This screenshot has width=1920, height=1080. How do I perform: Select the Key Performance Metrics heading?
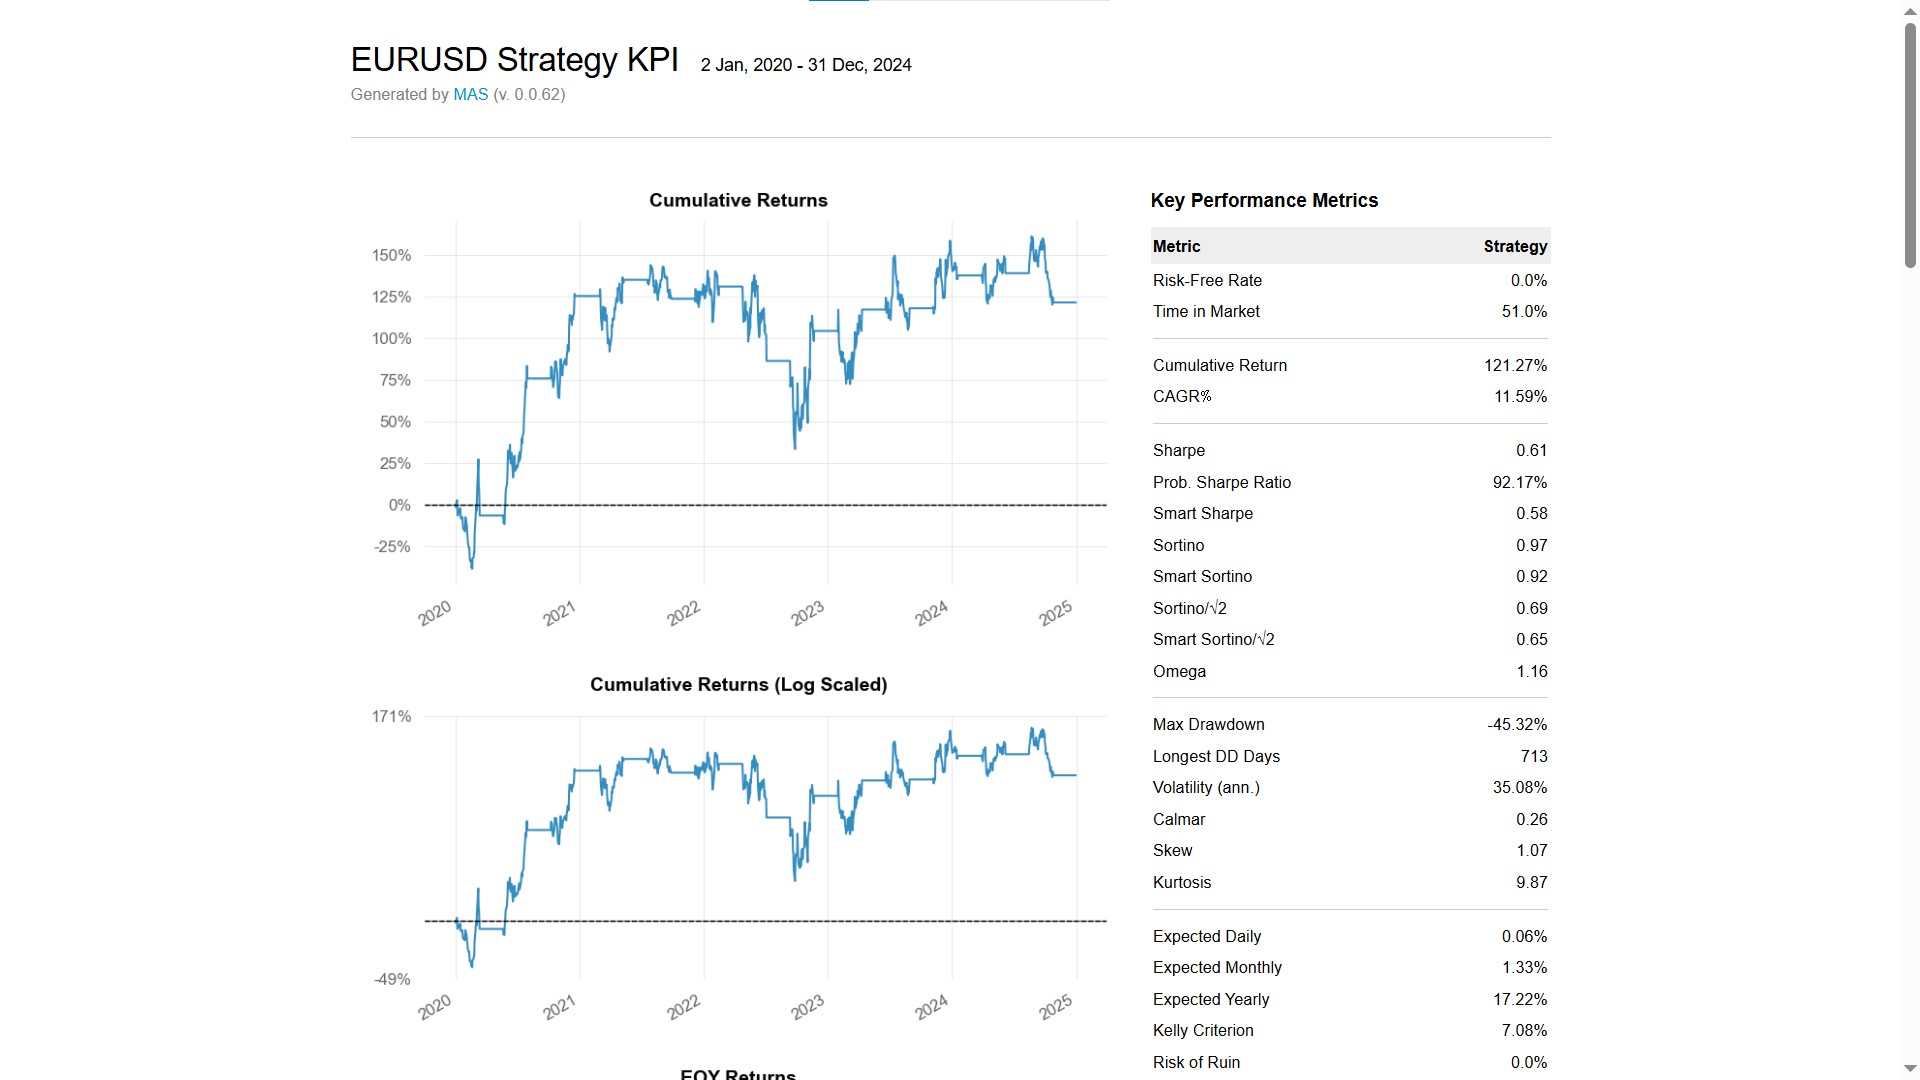(1264, 200)
